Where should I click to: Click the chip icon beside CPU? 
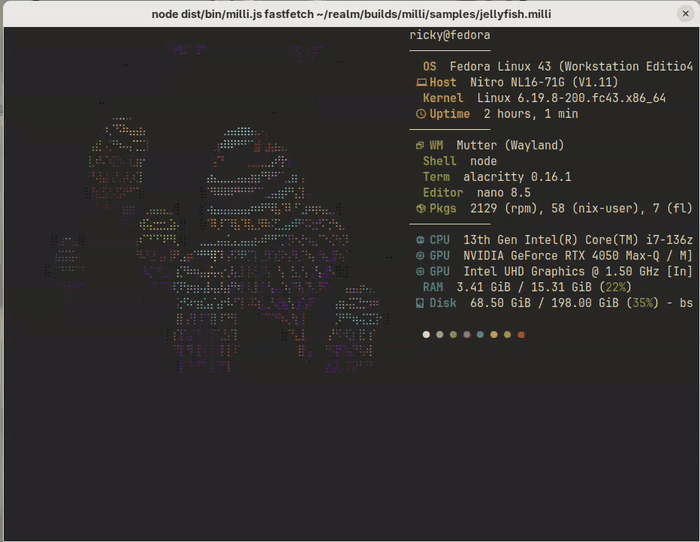[x=420, y=240]
